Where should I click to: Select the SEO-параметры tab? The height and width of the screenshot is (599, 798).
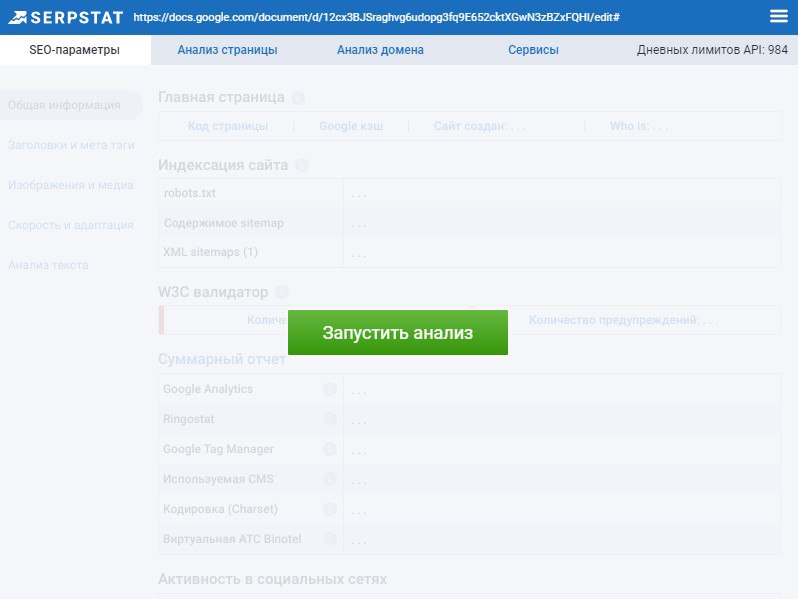(75, 50)
